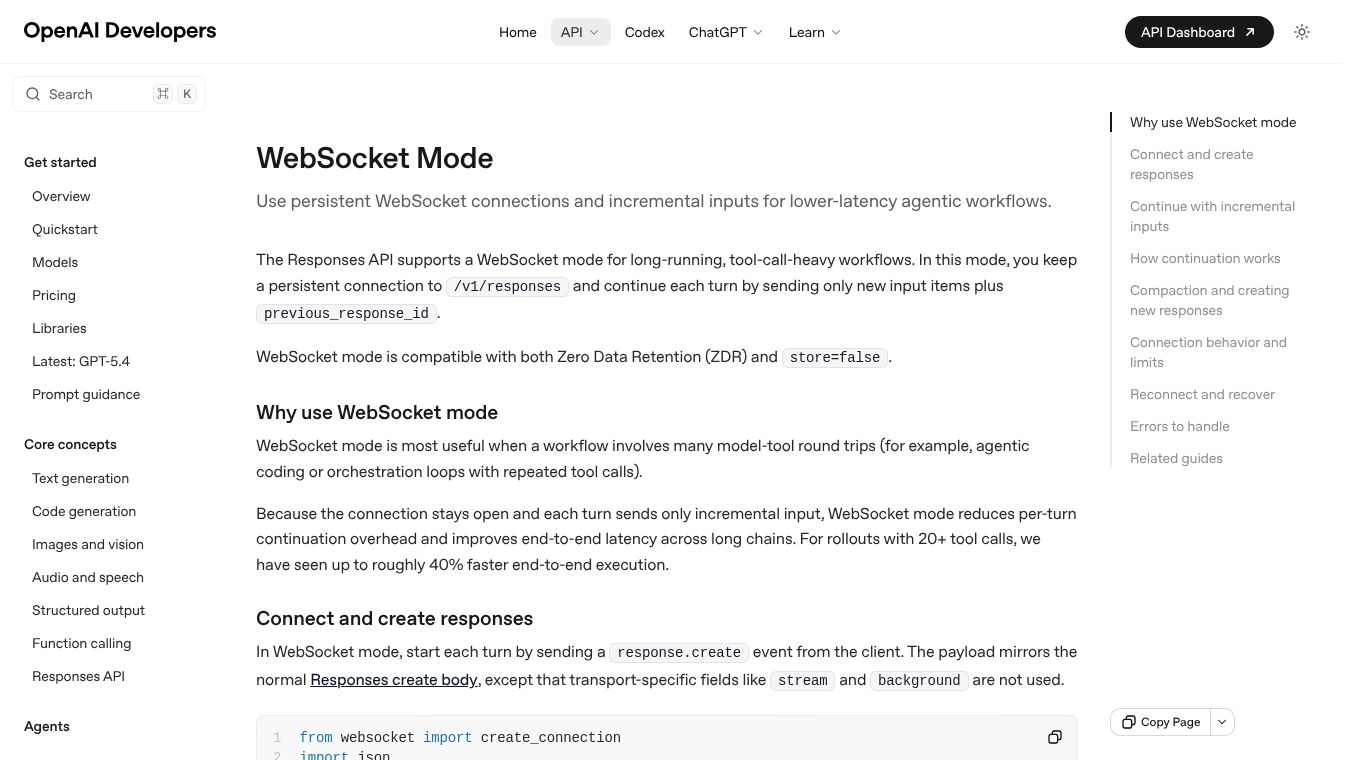Open the Quickstart page from the sidebar

click(64, 229)
